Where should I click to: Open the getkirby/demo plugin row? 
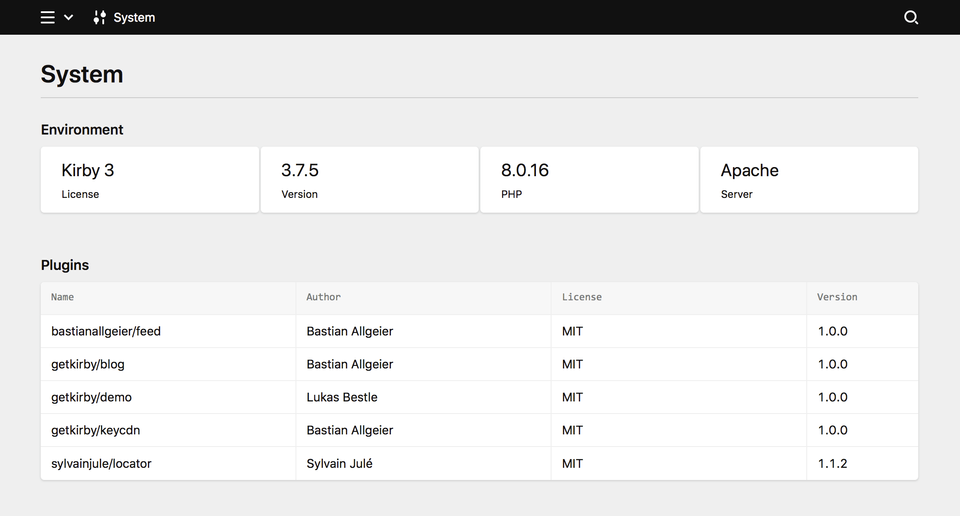[x=479, y=397]
